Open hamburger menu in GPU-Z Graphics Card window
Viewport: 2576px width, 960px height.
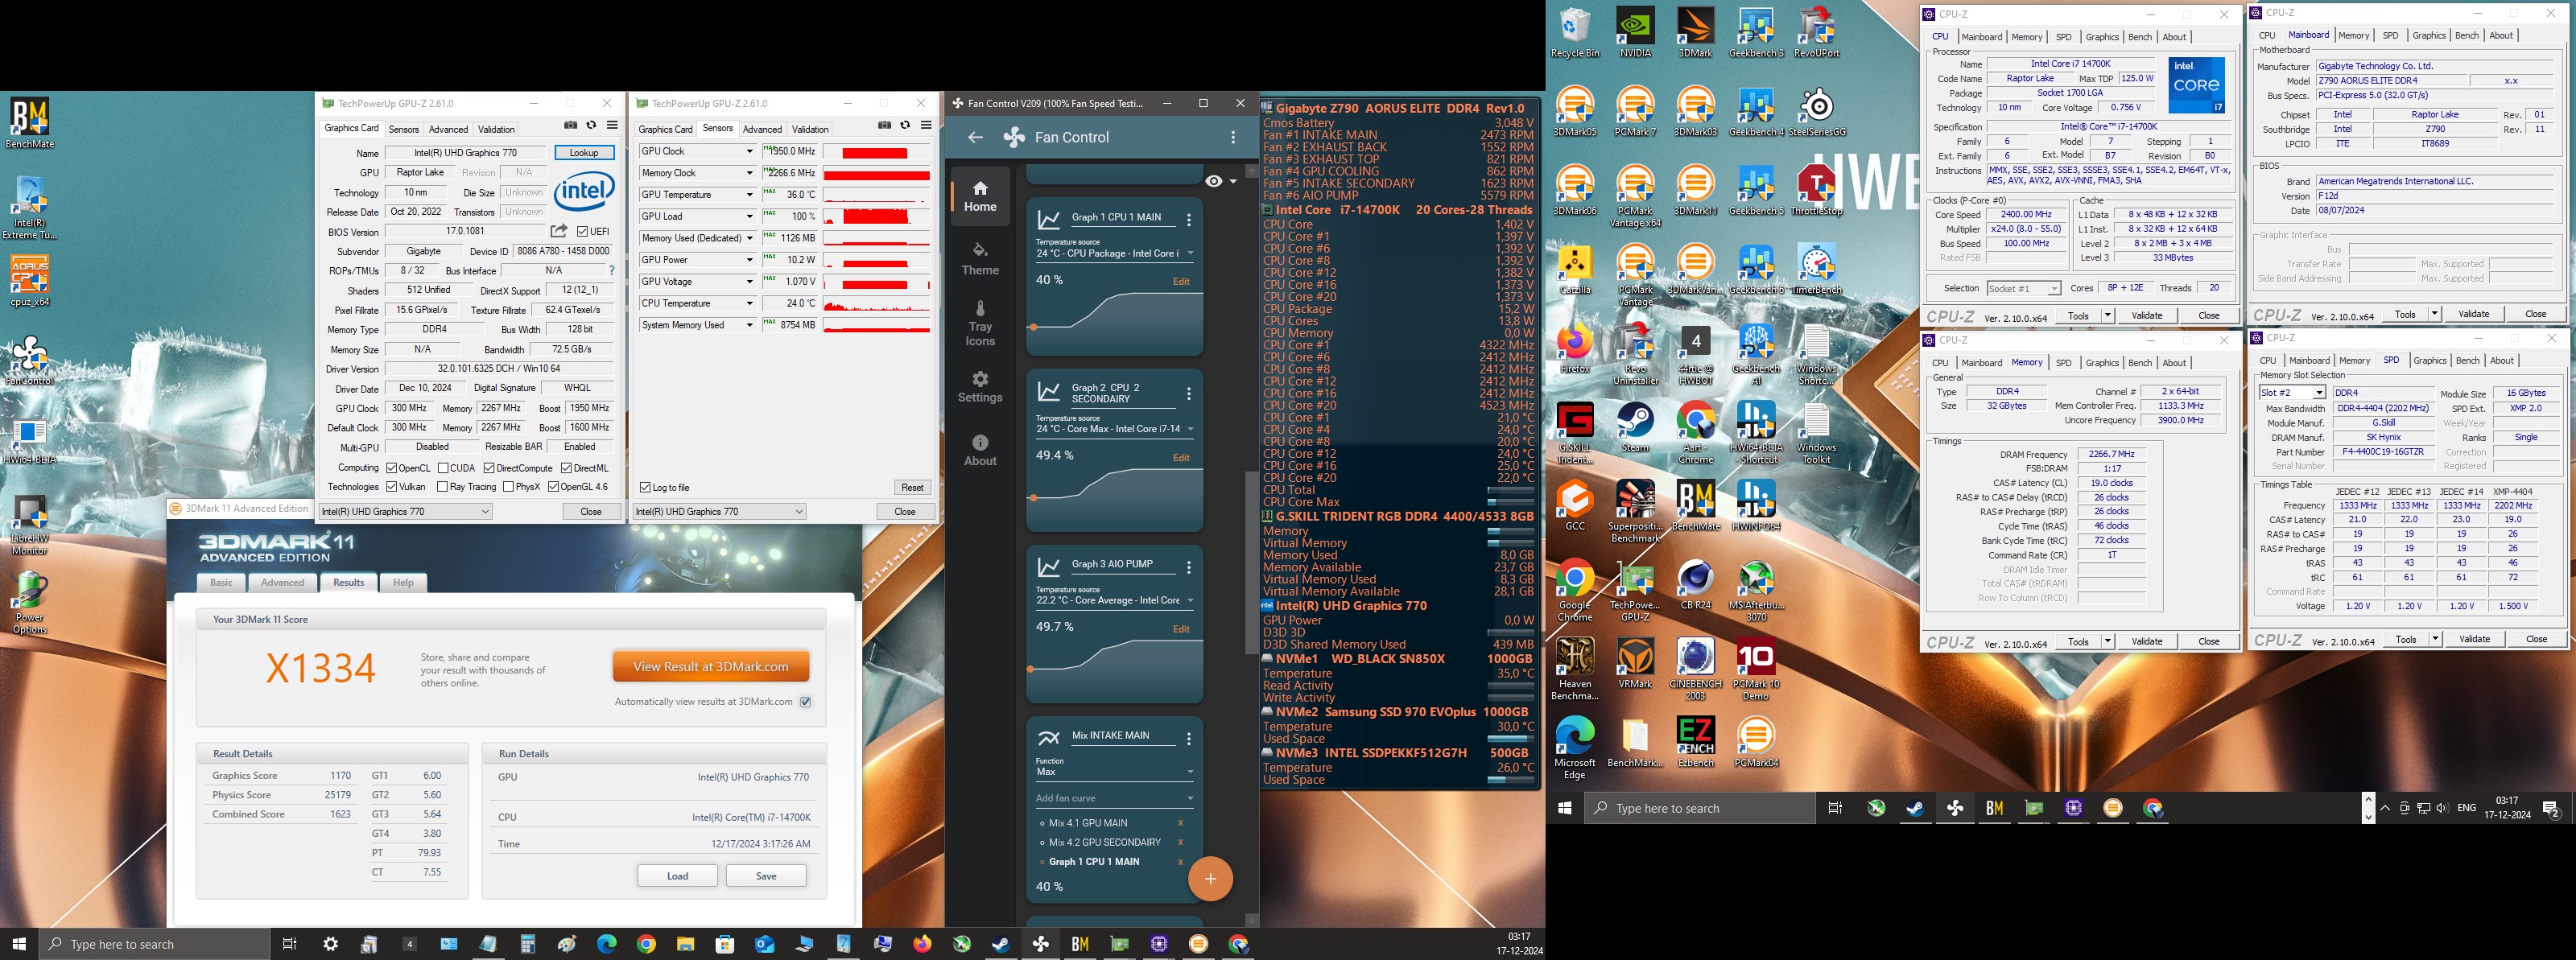coord(612,126)
